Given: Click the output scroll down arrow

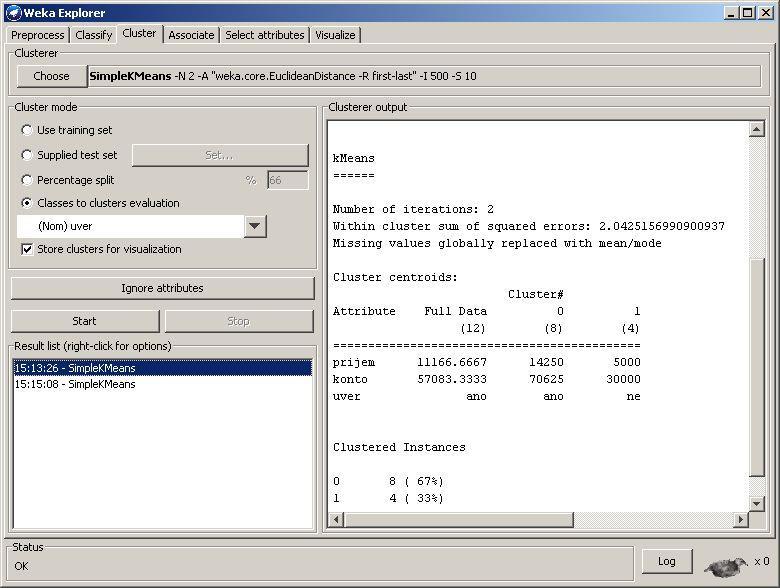Looking at the screenshot, I should 756,503.
